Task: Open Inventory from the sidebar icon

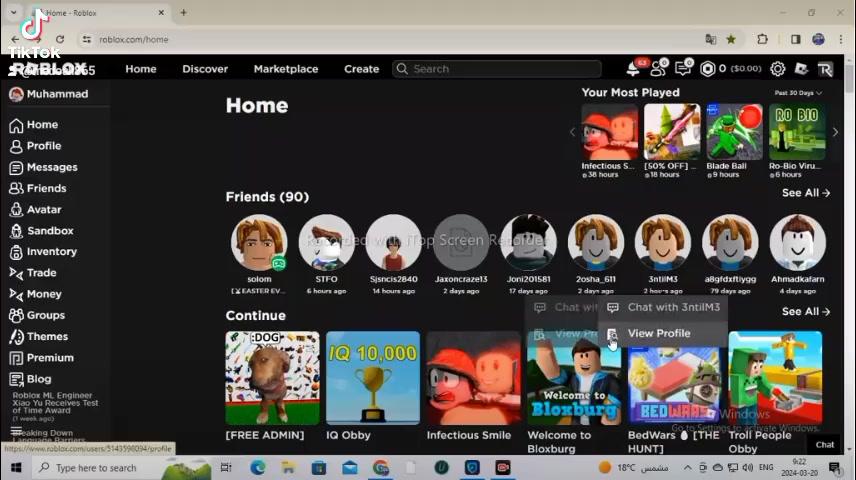Action: click(16, 252)
